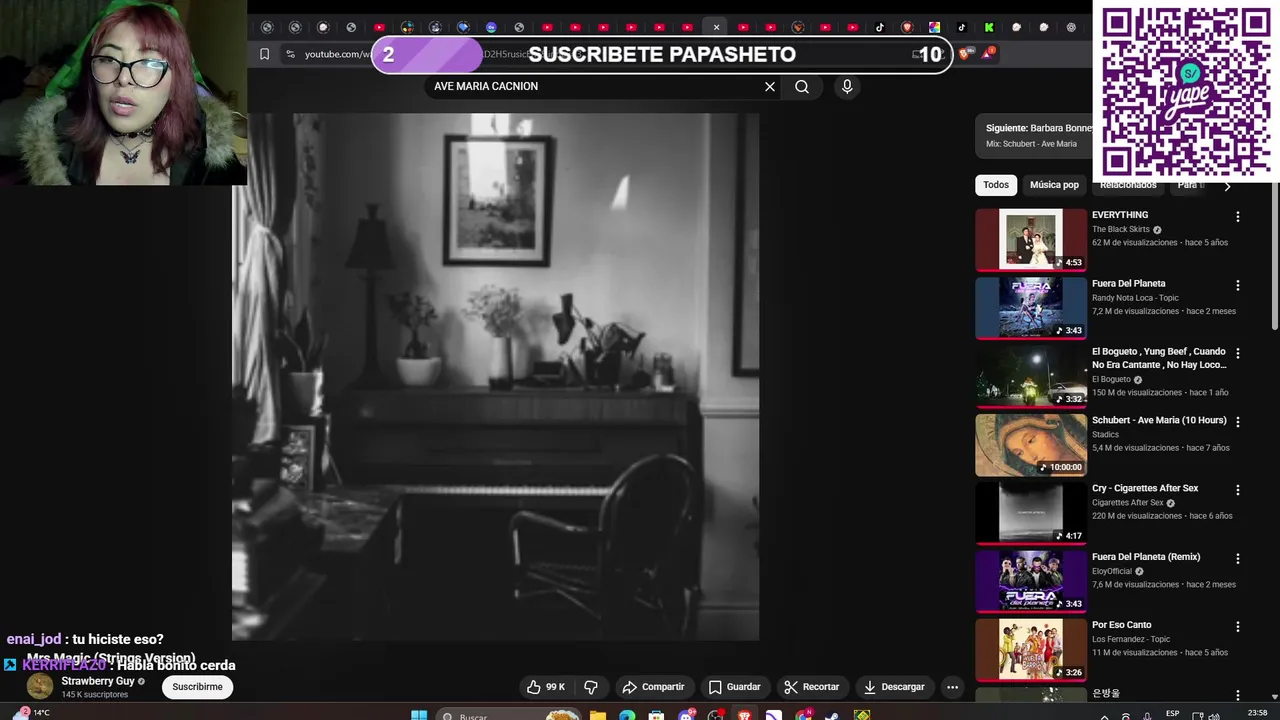Open options menu for EVERYTHING video
This screenshot has height=720, width=1280.
point(1237,217)
